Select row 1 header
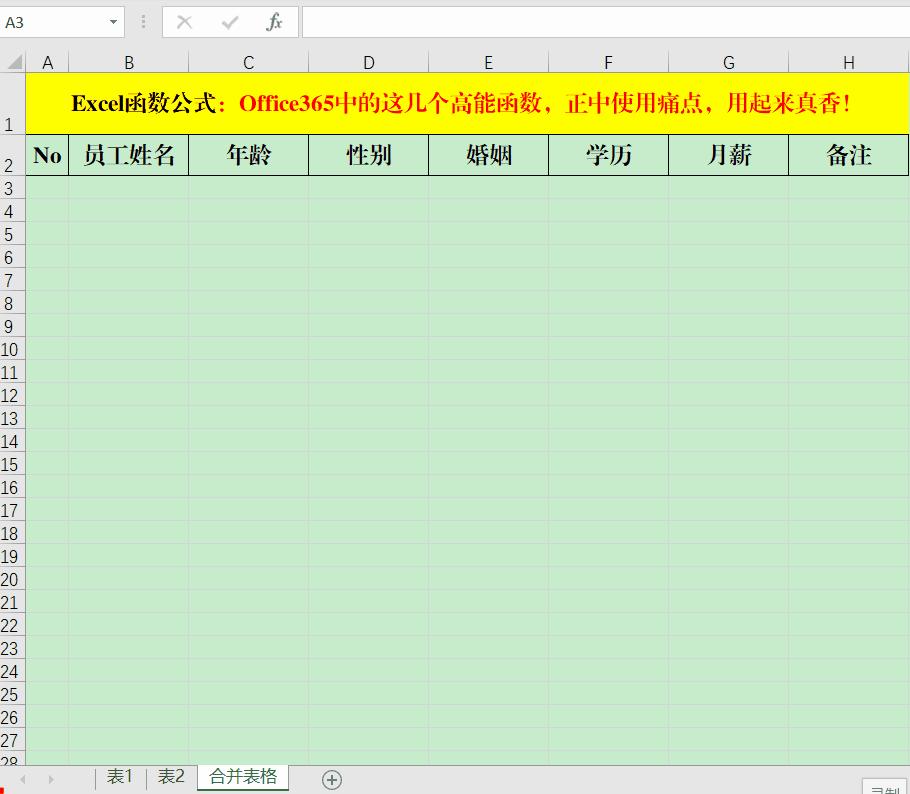 click(x=12, y=103)
